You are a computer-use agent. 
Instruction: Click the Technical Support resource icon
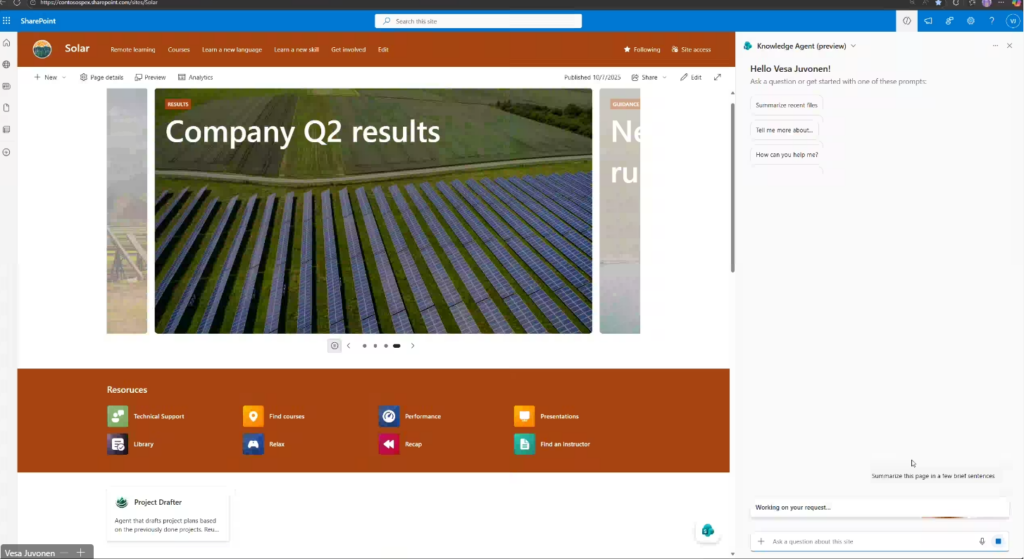pos(117,416)
